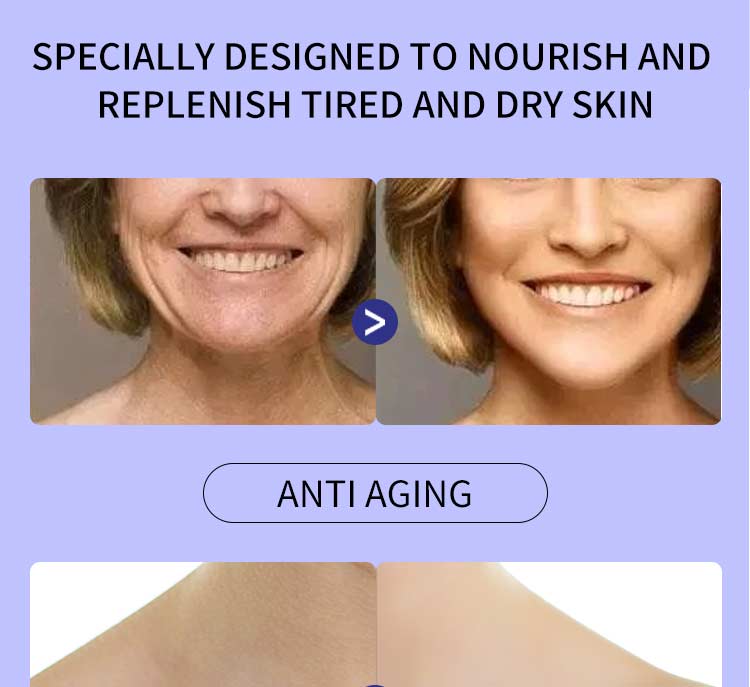750x687 pixels.
Task: Select the ANTI AGING pill label
Action: [375, 493]
